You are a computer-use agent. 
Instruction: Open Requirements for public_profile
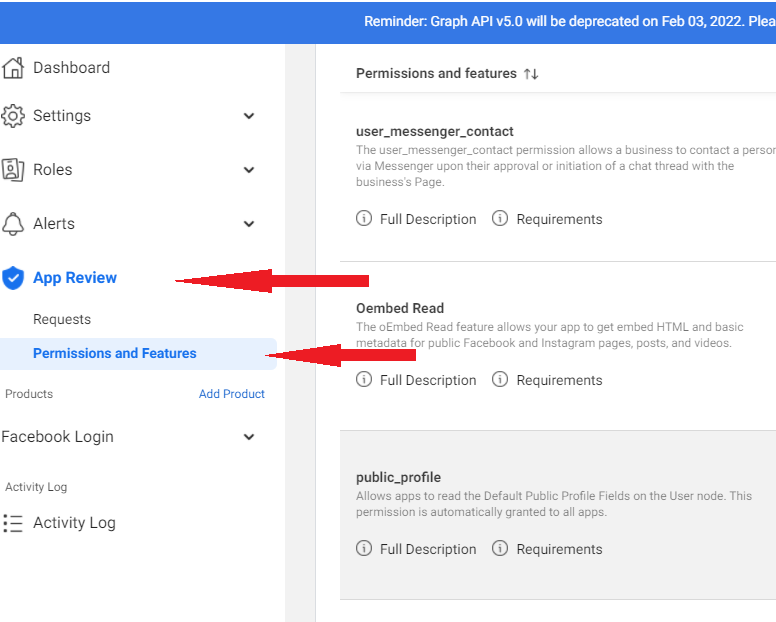pos(559,549)
